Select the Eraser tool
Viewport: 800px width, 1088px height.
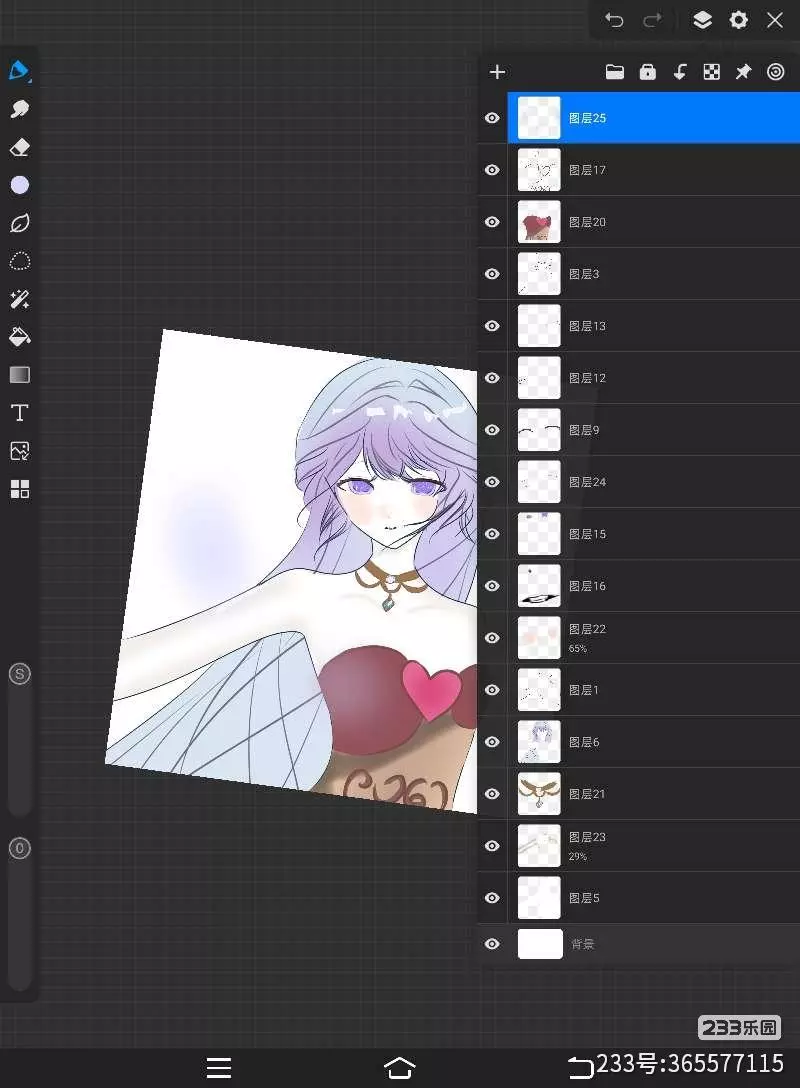[x=19, y=147]
